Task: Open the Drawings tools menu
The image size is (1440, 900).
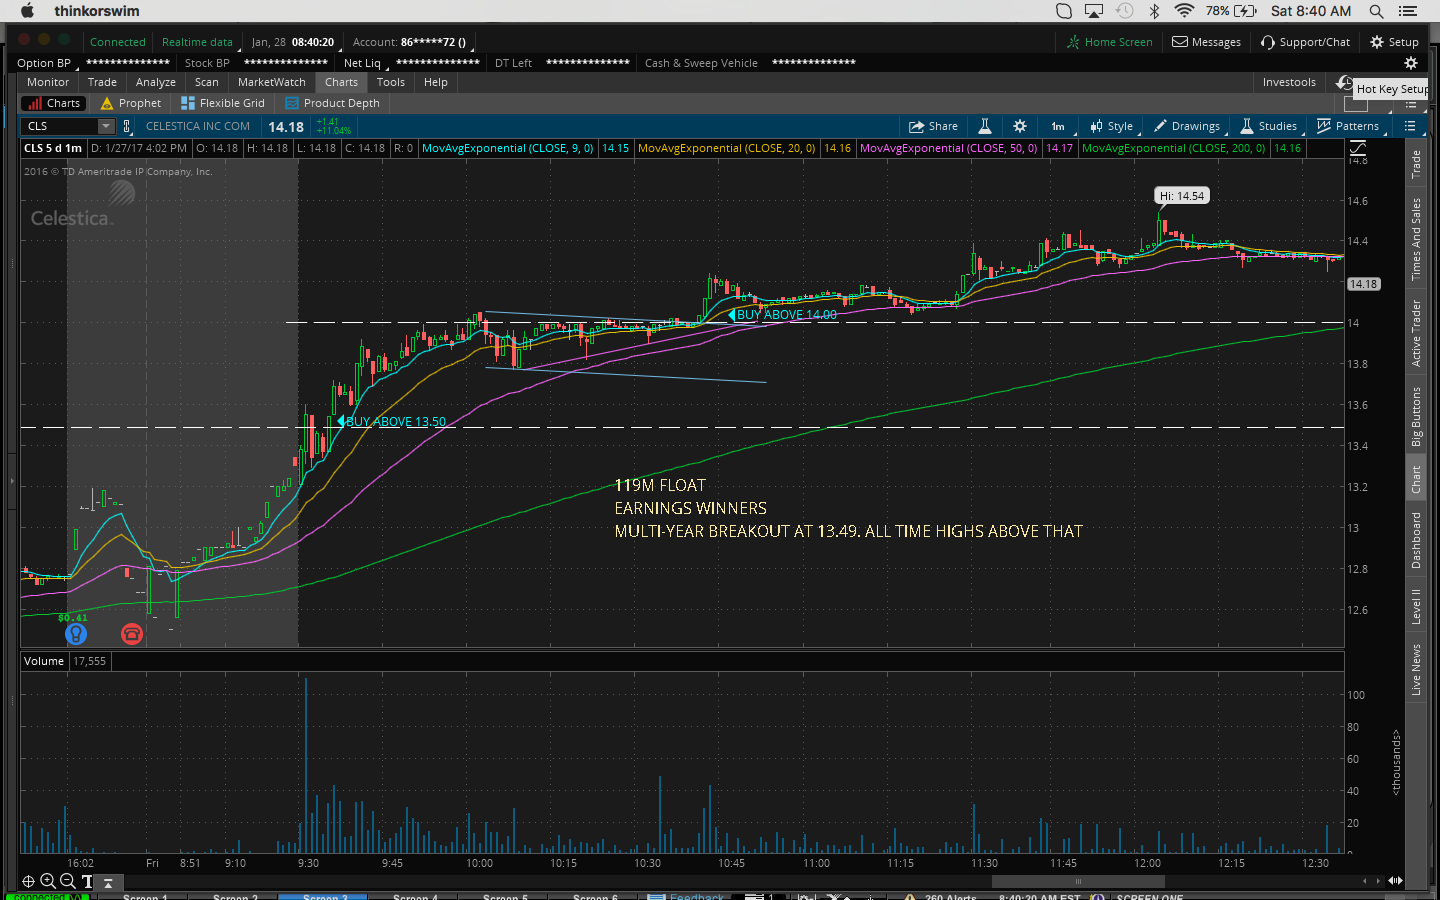Action: [x=1187, y=126]
